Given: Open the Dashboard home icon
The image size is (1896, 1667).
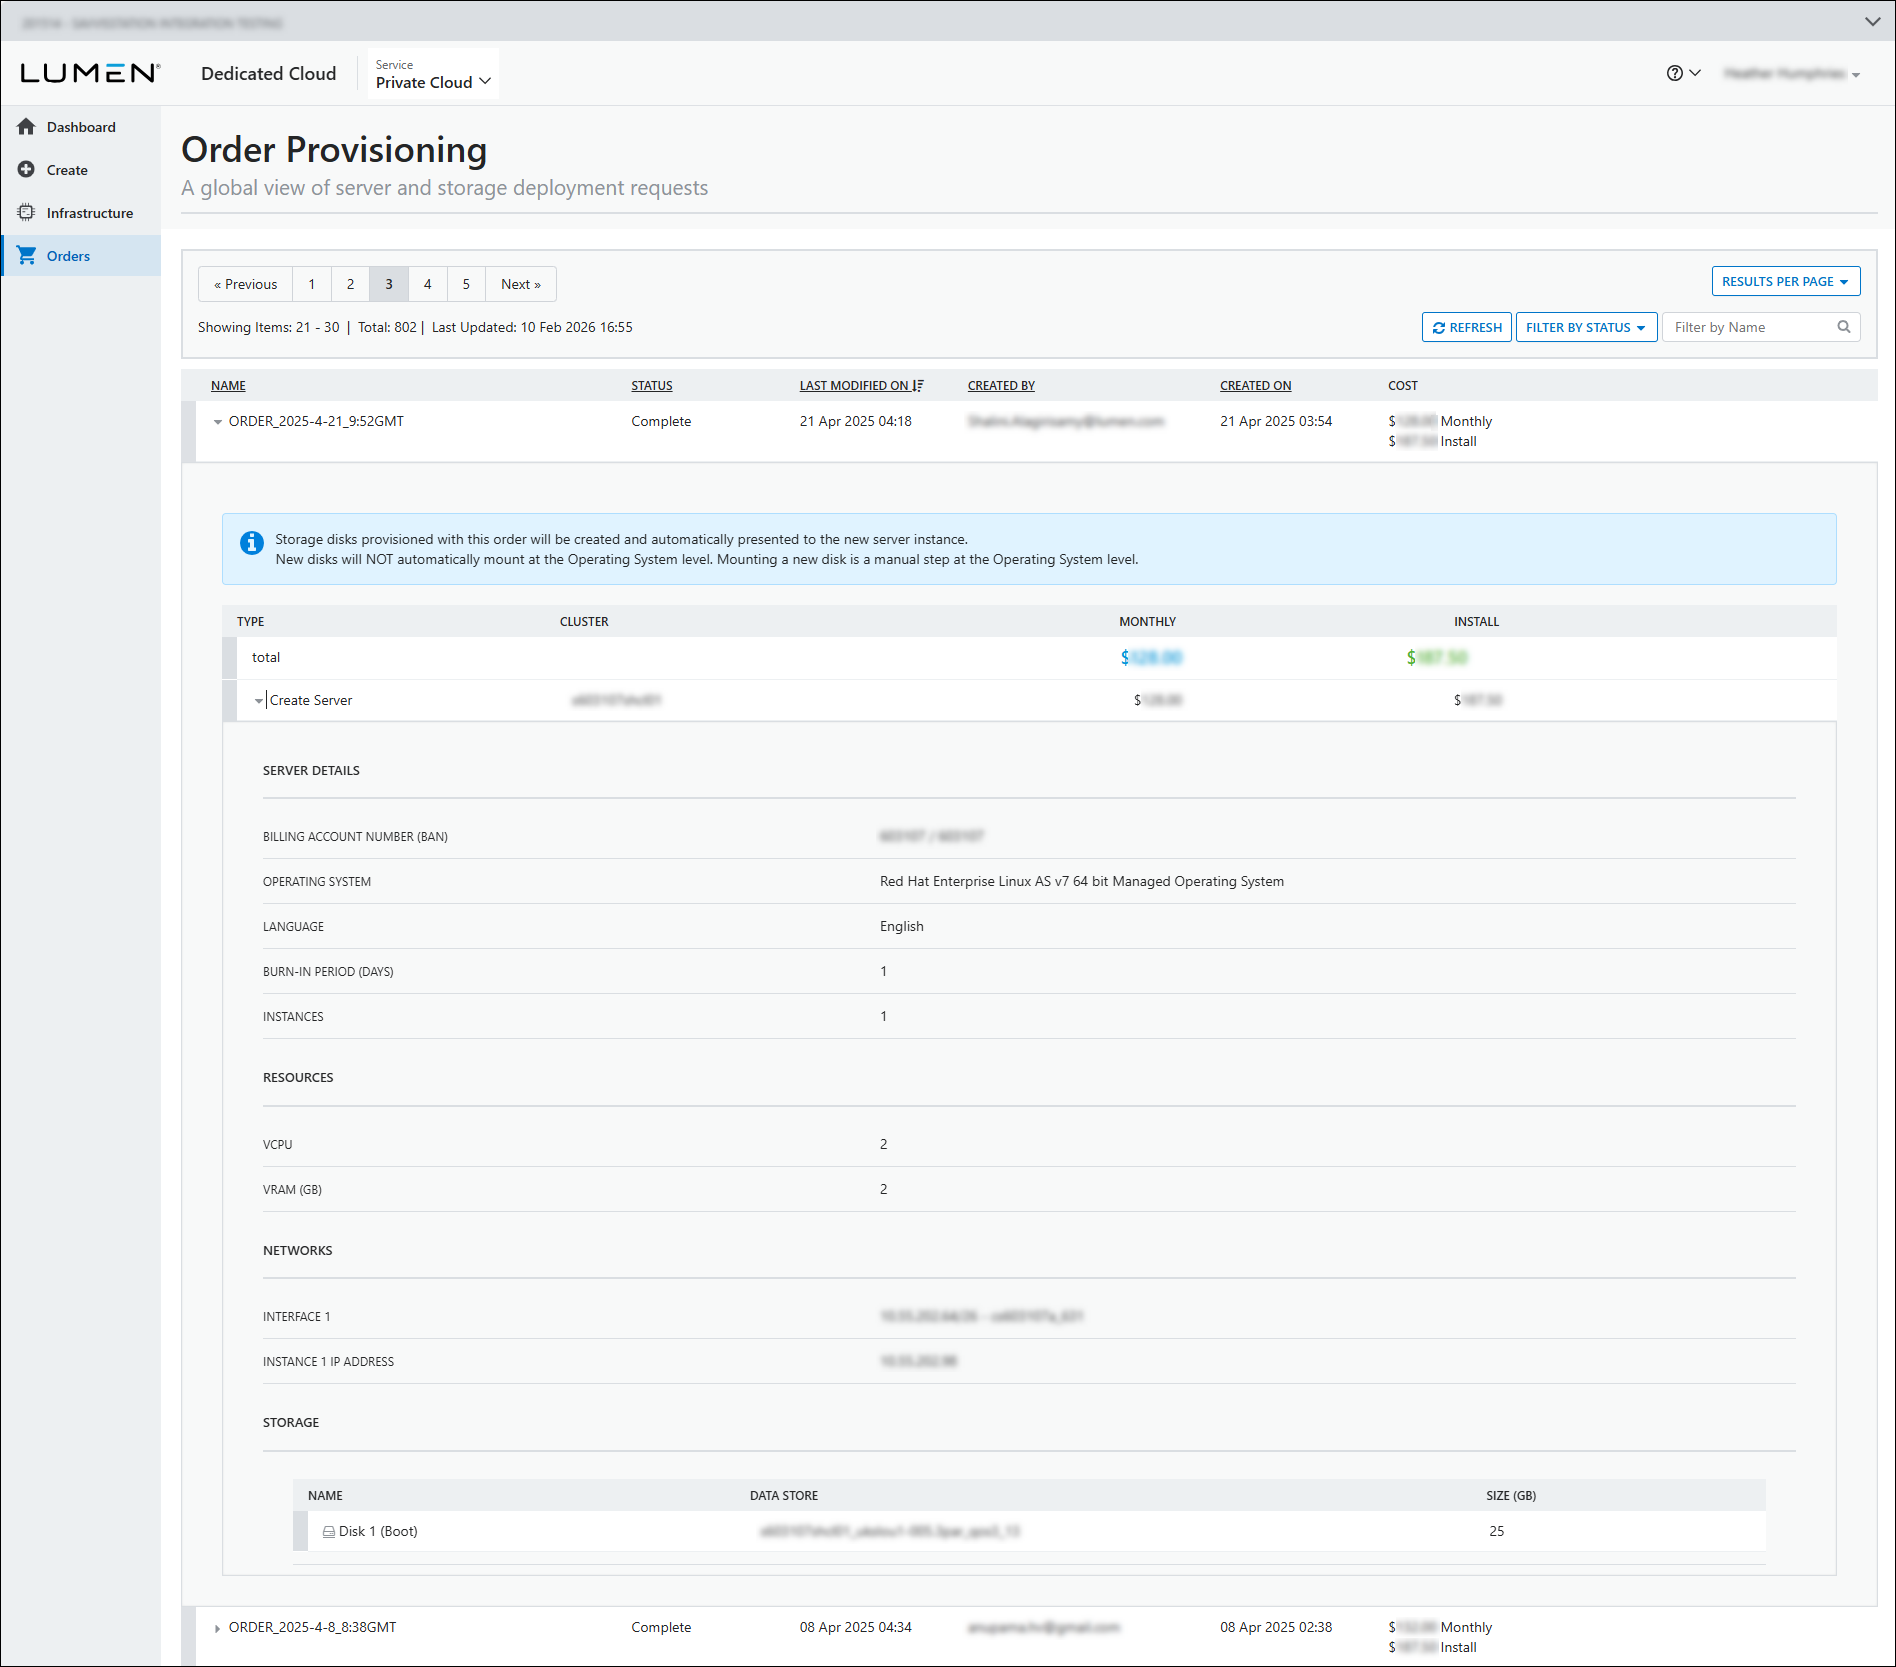Looking at the screenshot, I should pos(27,127).
